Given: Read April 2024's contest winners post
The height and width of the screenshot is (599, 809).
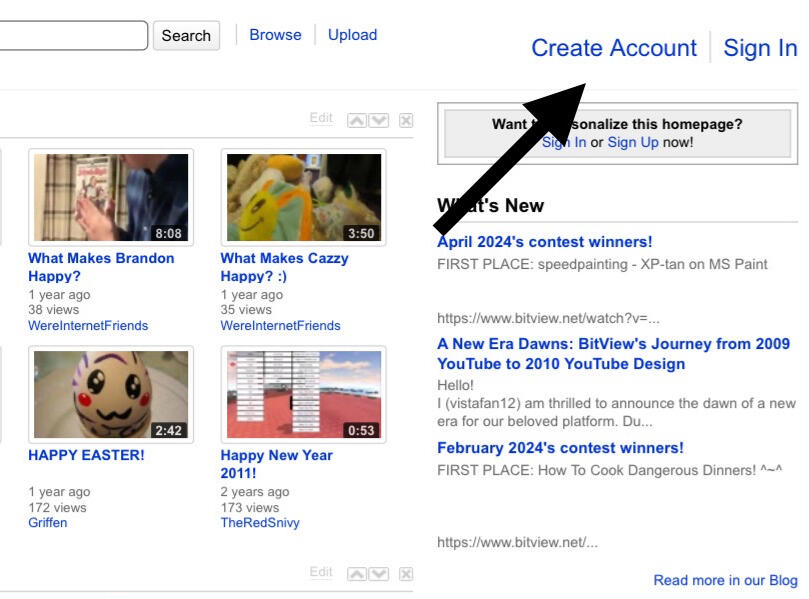Looking at the screenshot, I should 544,242.
